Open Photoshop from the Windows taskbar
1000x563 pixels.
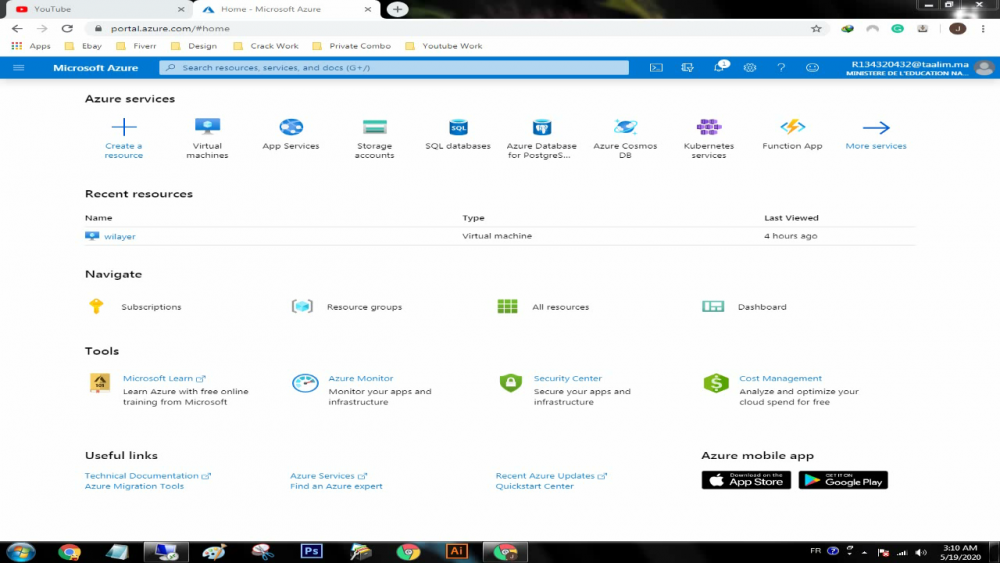(x=311, y=551)
